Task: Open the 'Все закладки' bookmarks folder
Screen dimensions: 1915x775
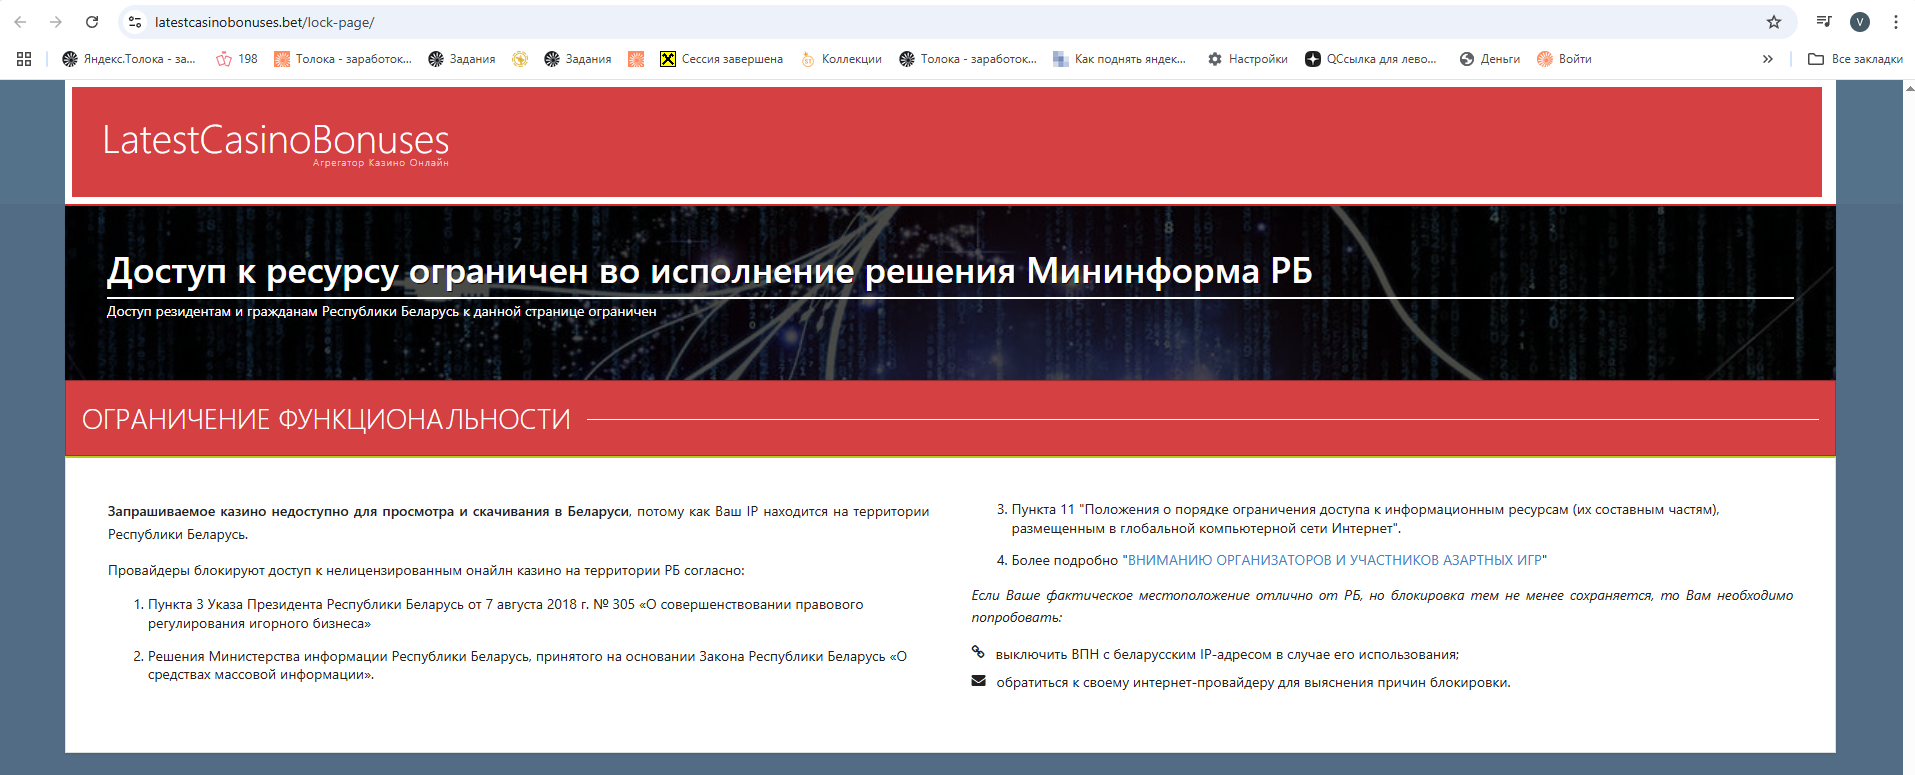Action: [1856, 59]
